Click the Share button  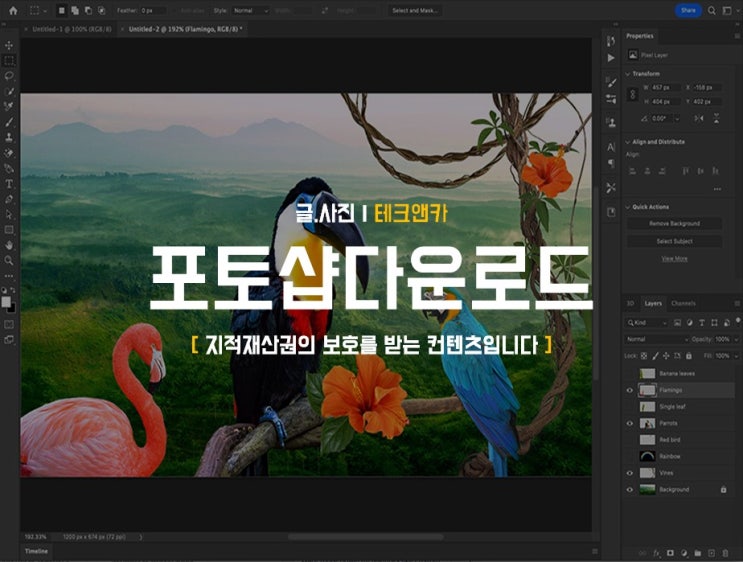(x=688, y=10)
